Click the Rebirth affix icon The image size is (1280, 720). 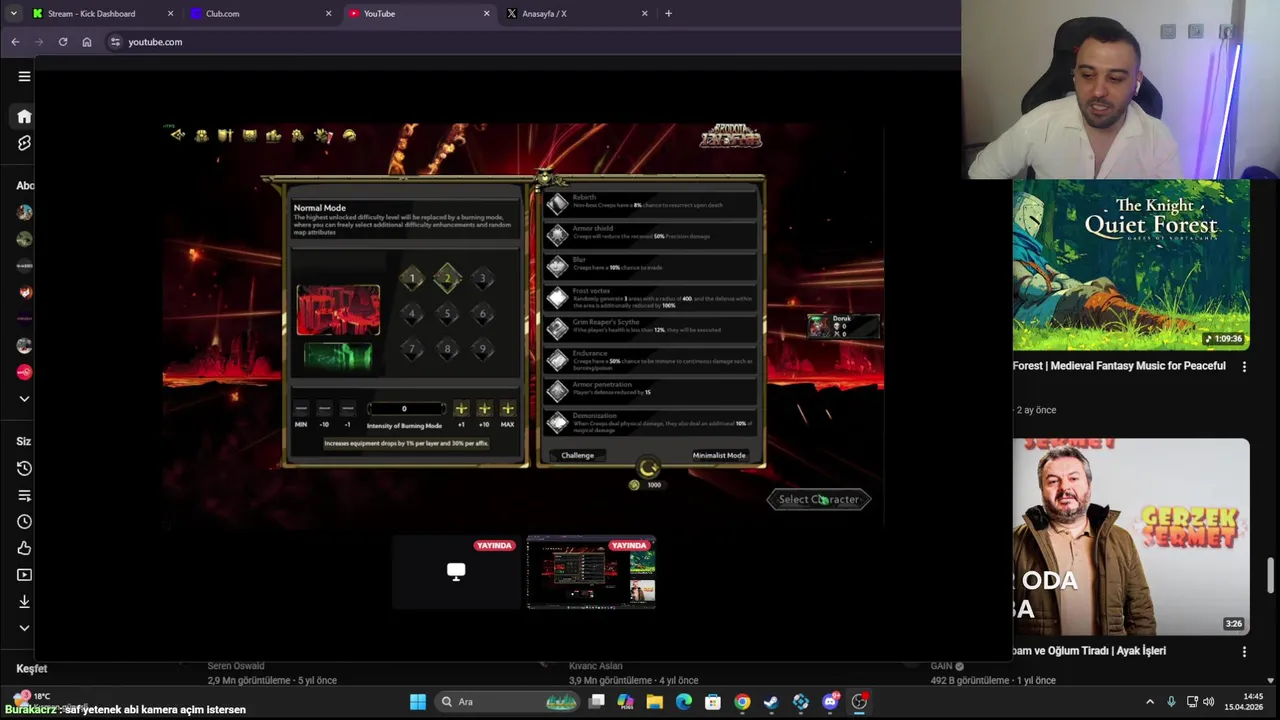(557, 204)
